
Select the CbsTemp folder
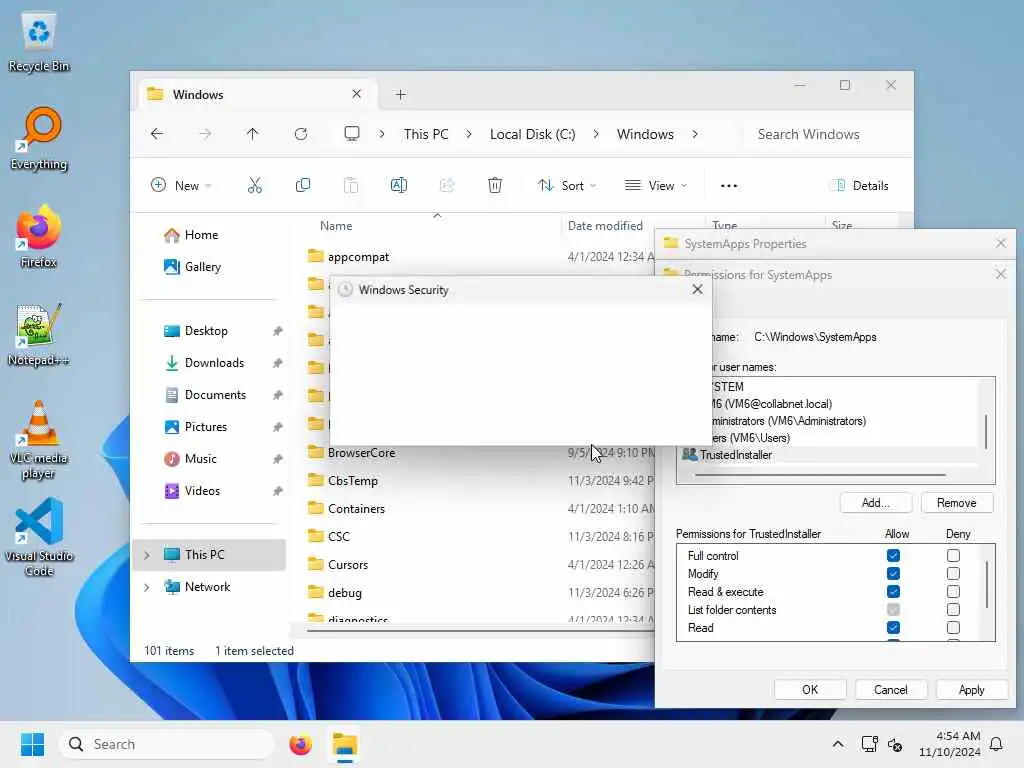[353, 481]
